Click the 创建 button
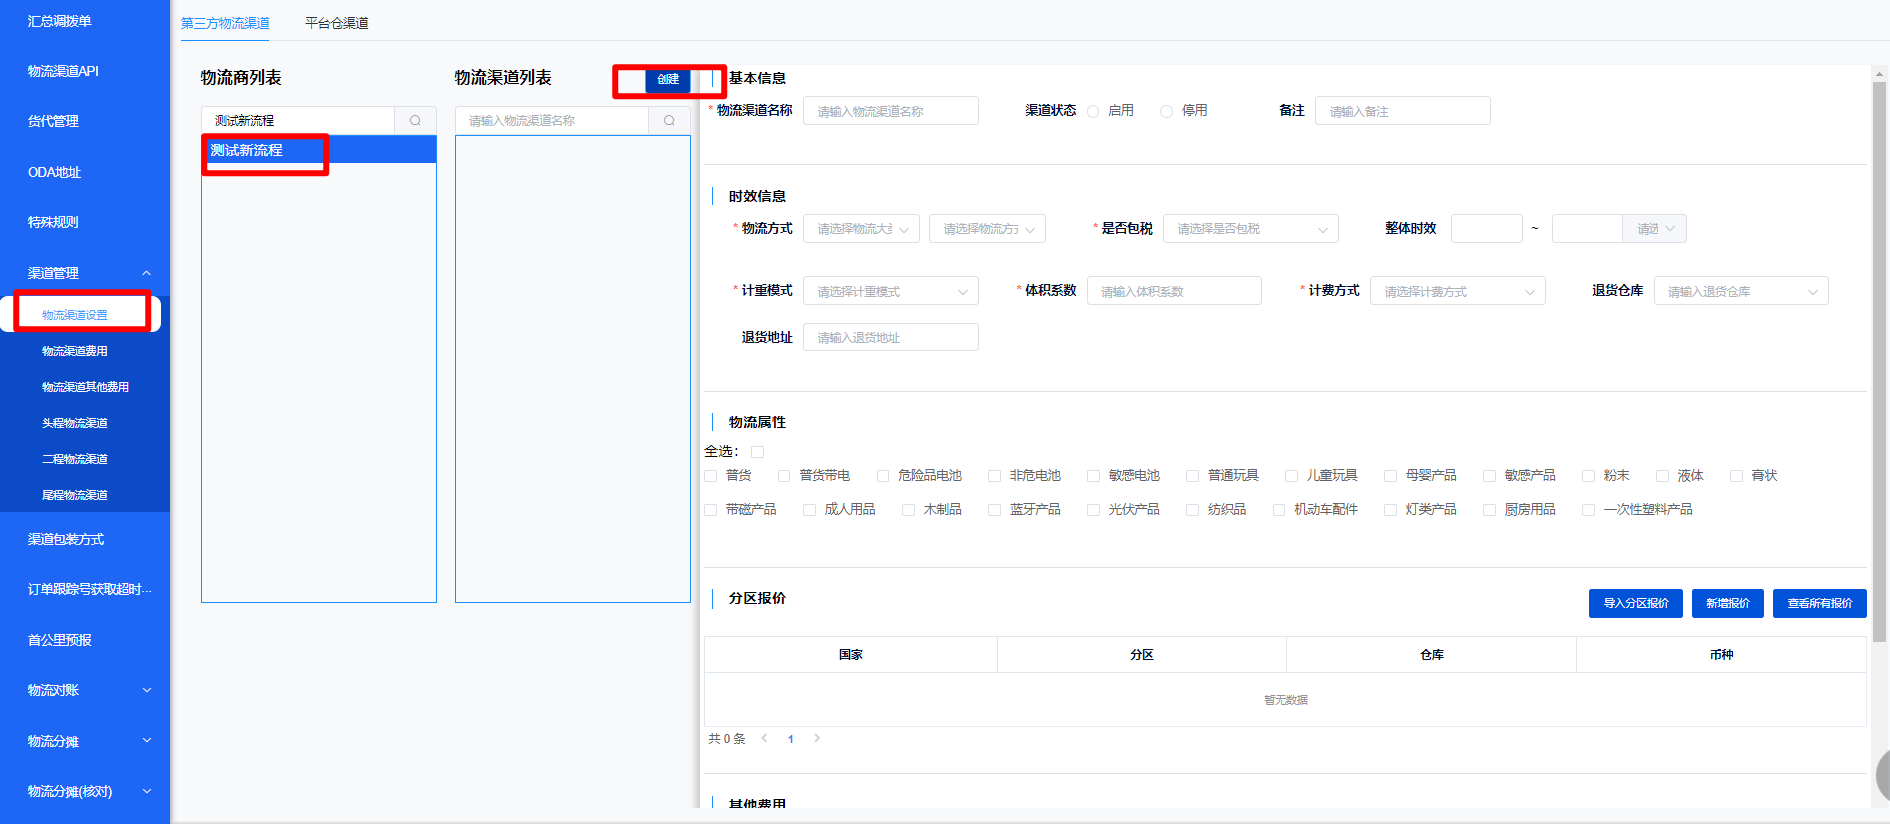This screenshot has width=1890, height=824. tap(668, 79)
